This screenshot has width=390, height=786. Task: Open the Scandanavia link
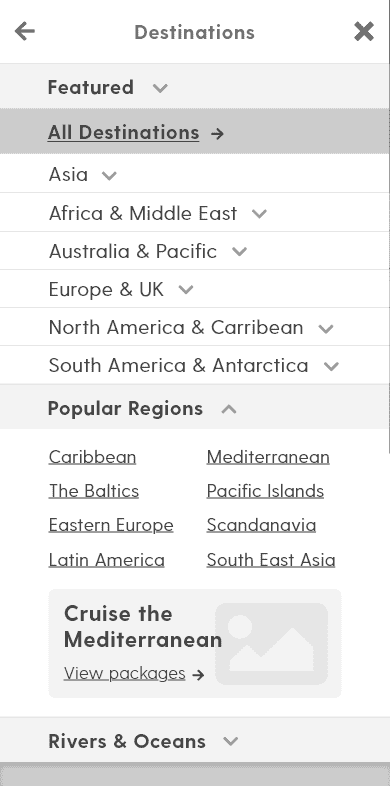[261, 525]
